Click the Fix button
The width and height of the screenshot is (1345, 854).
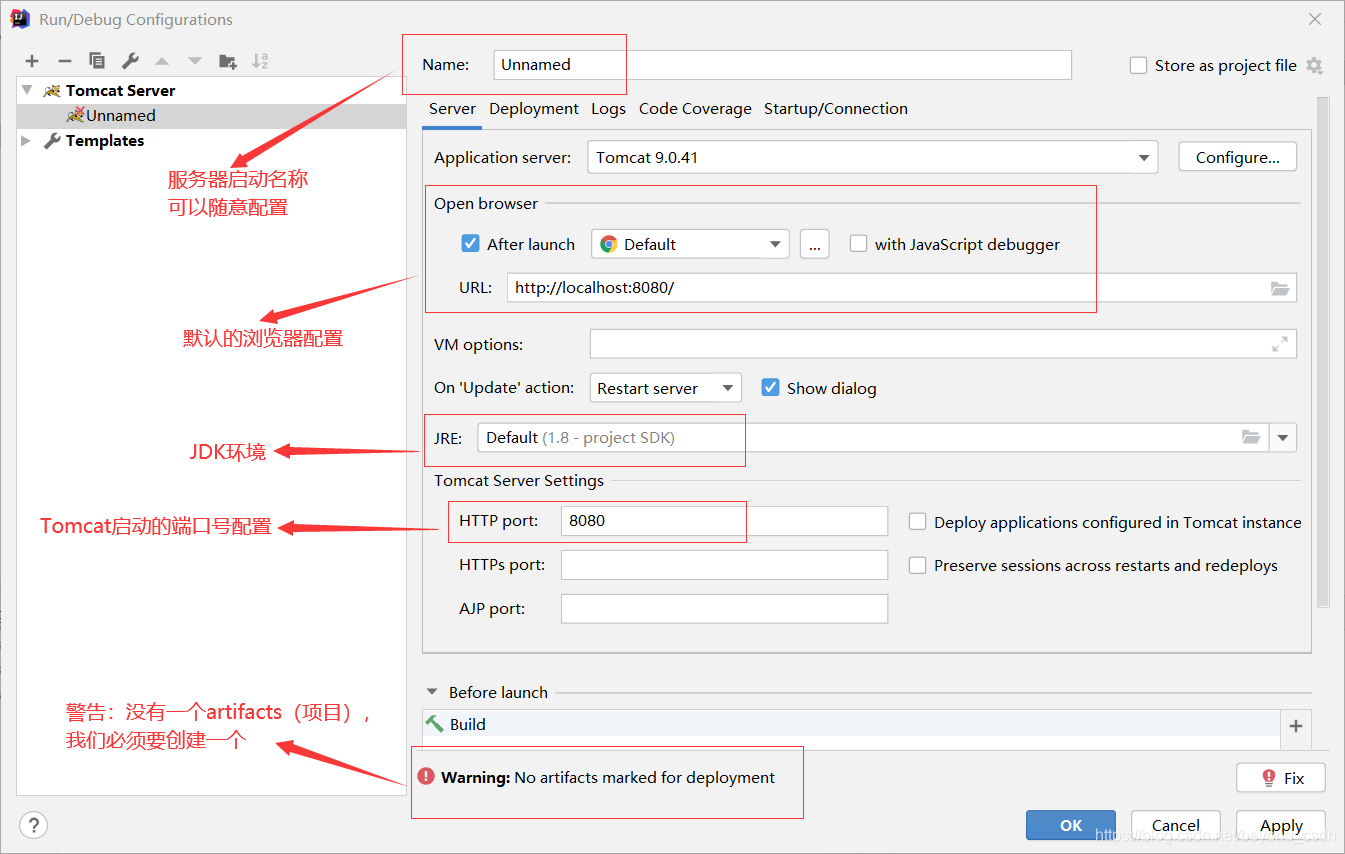1281,777
